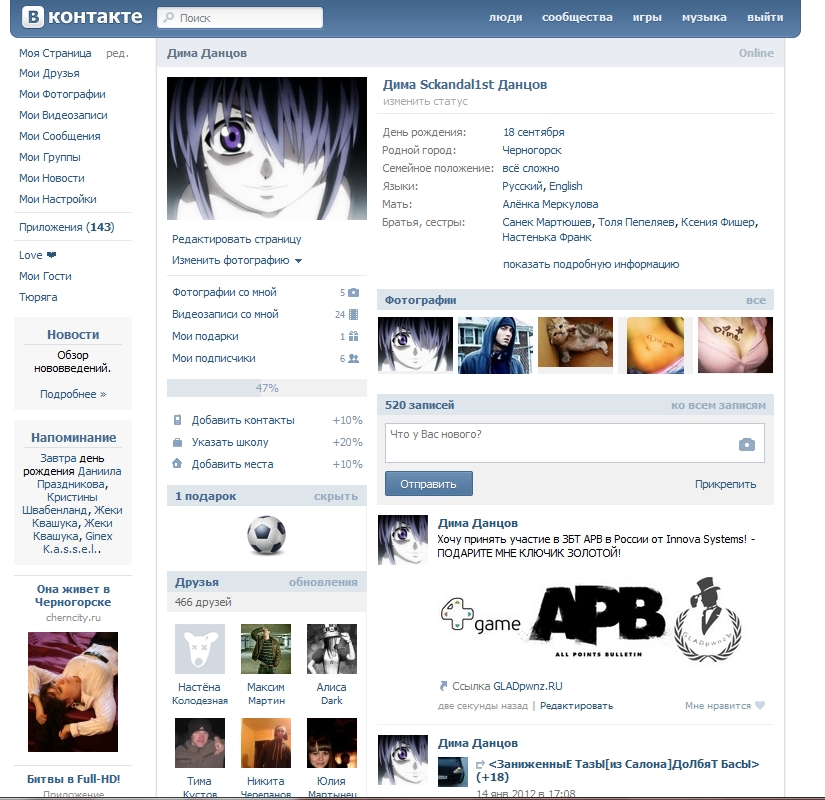Open Мои Фотографии in sidebar
Viewport: 825px width, 800px height.
tap(62, 94)
